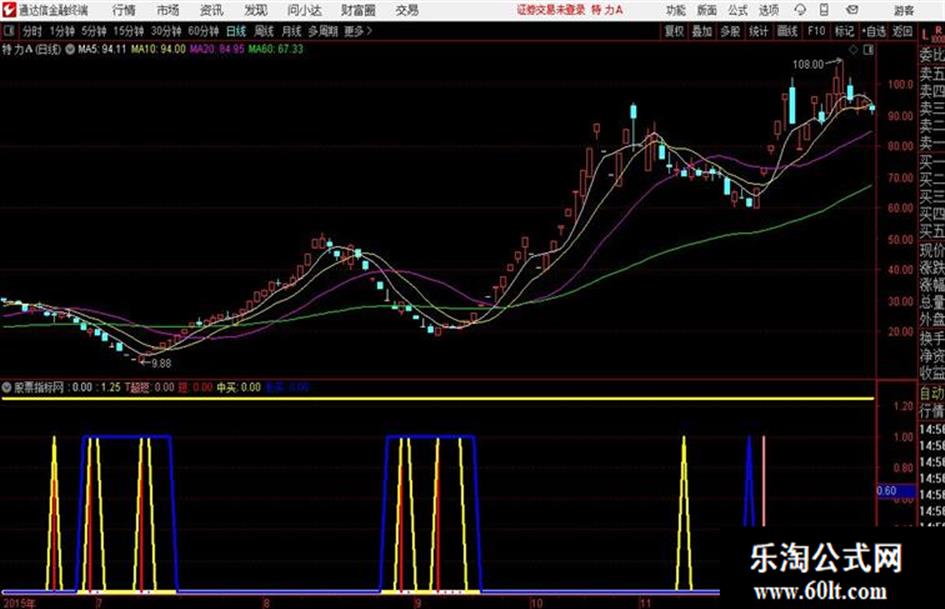Click the 叠加 overlay button
Image resolution: width=945 pixels, height=609 pixels.
pos(702,31)
